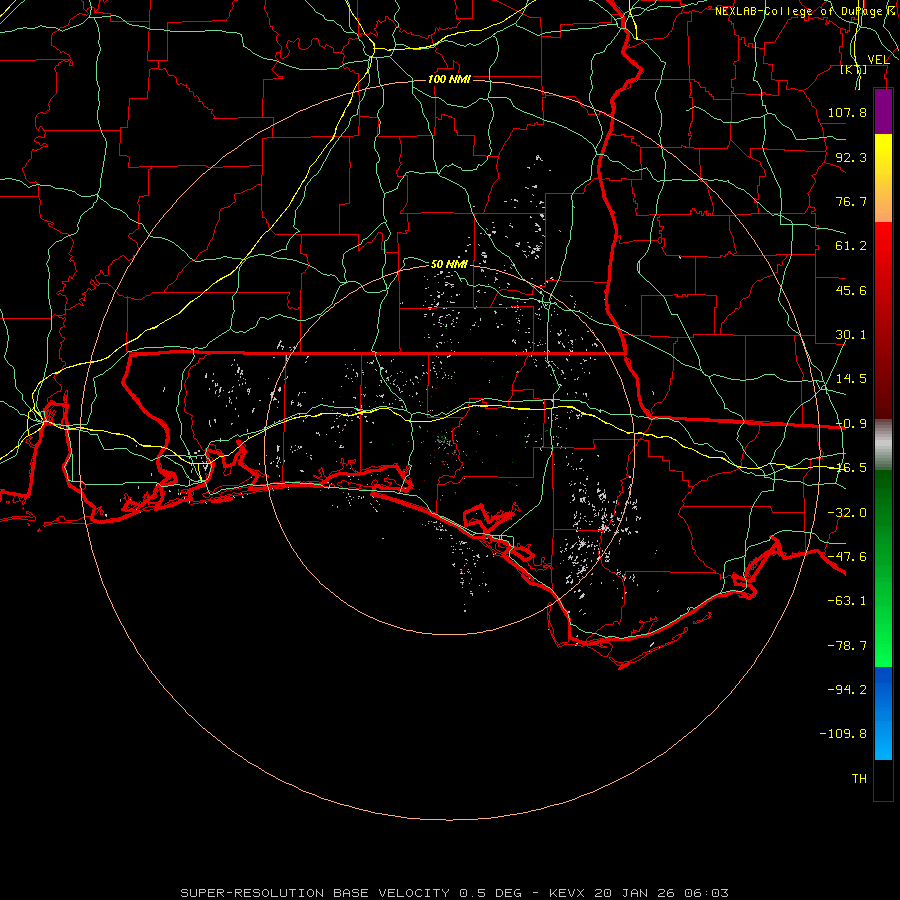Click the purple segment of velocity color bar
Image resolution: width=900 pixels, height=900 pixels.
[883, 112]
